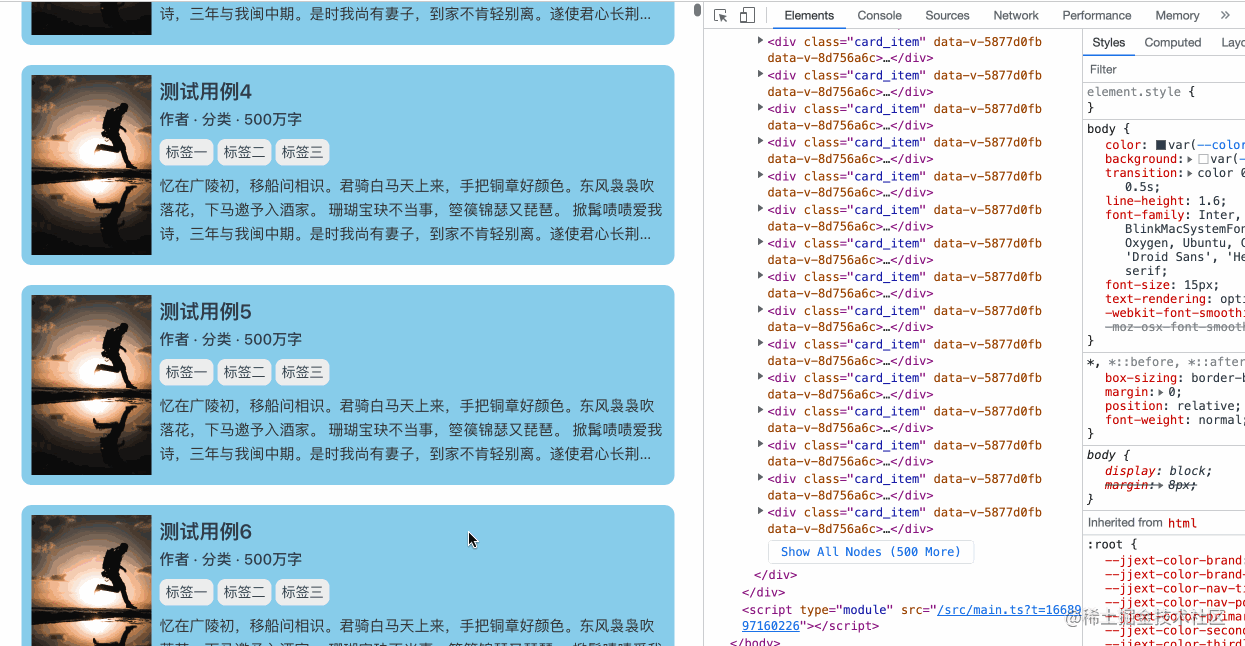Click Show All Nodes (500 More) button
This screenshot has height=646, width=1245.
point(870,551)
